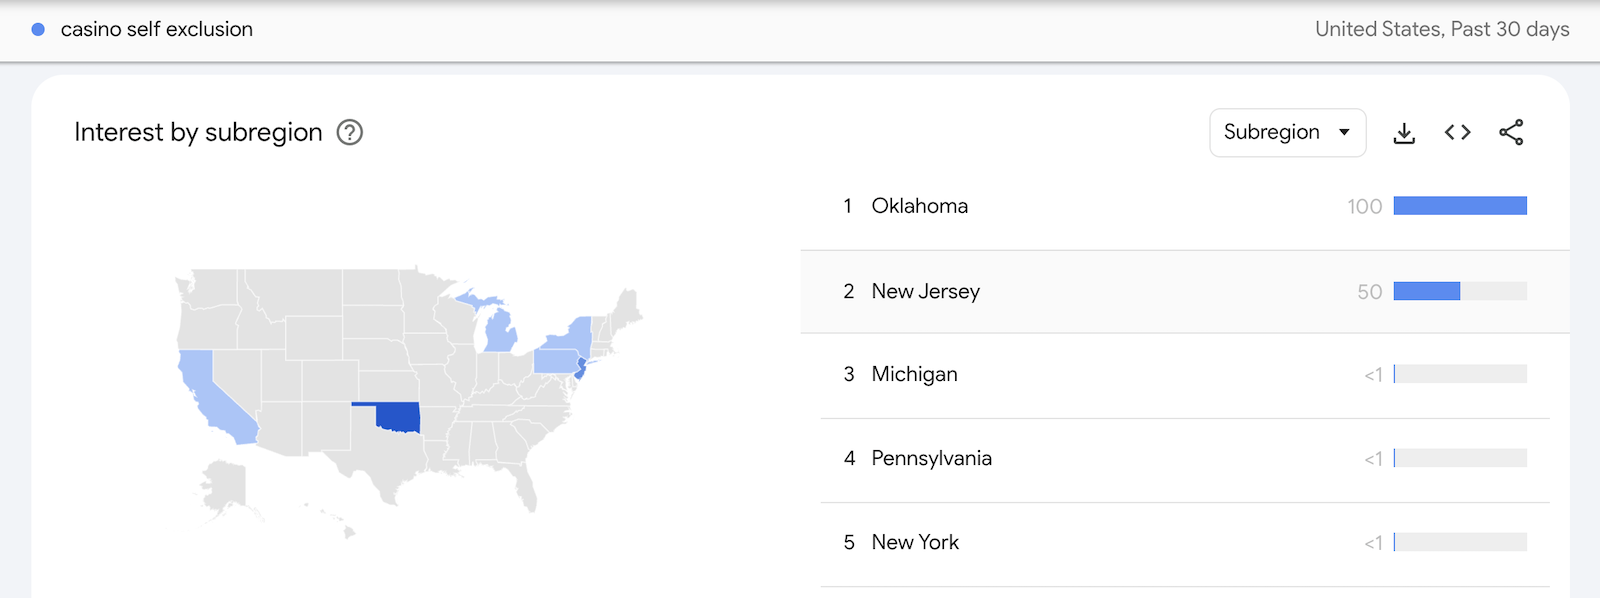Viewport: 1600px width, 598px height.
Task: Click the United States, Past 30 days label
Action: point(1441,29)
